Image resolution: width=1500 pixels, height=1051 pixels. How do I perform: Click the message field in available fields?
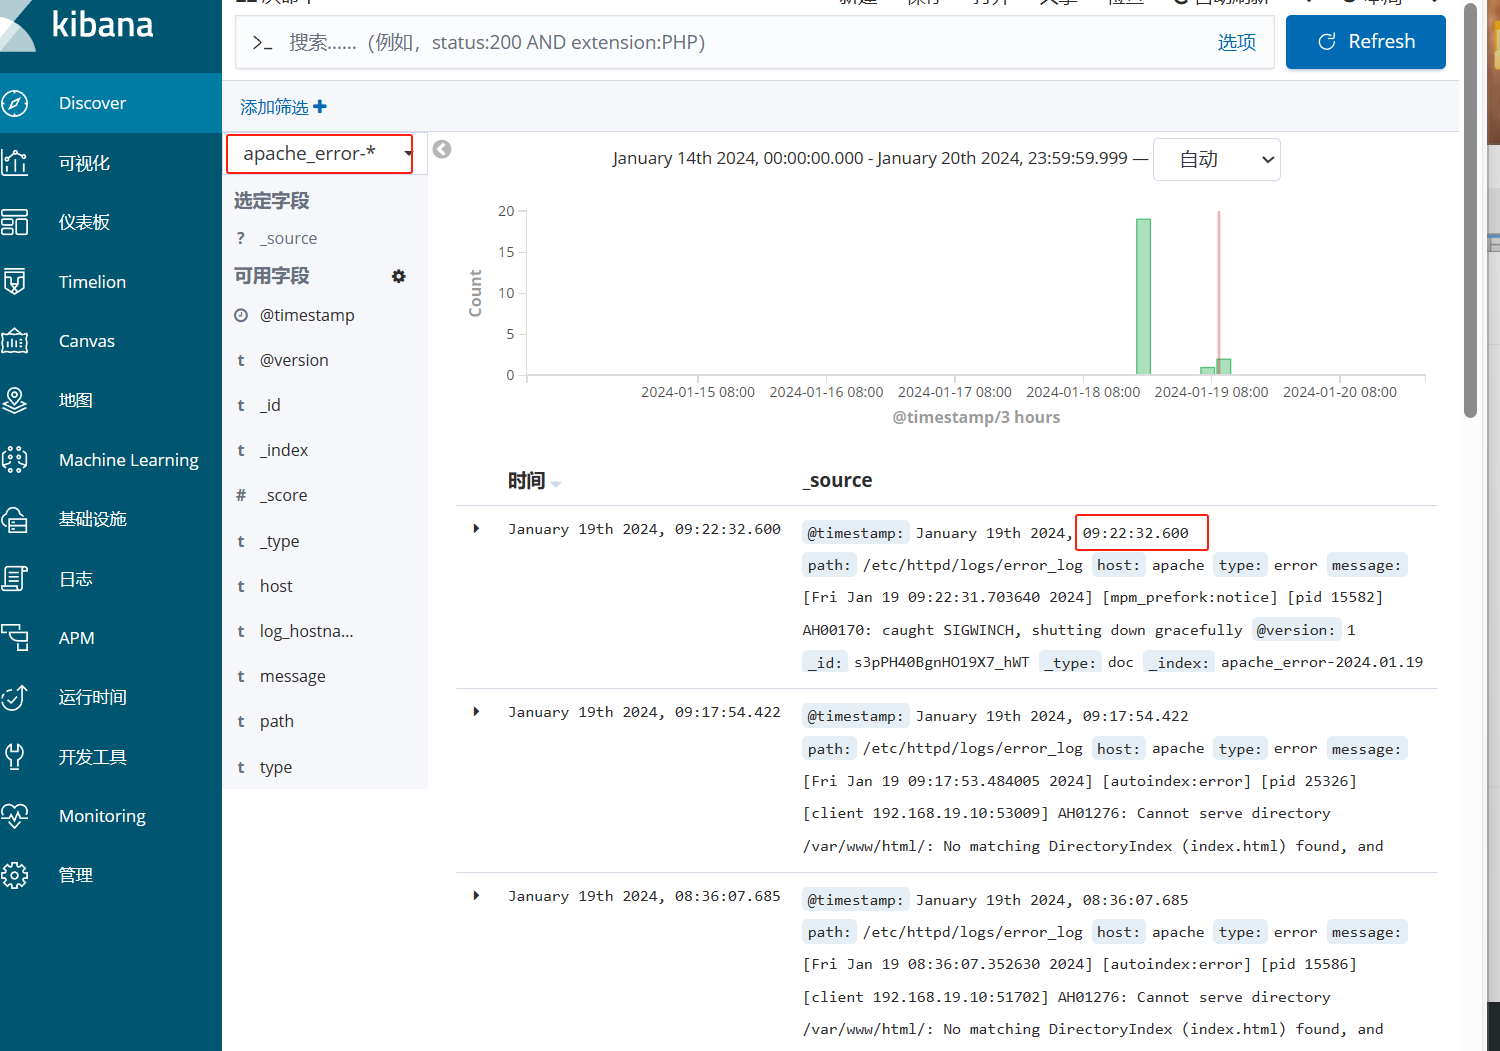(292, 676)
